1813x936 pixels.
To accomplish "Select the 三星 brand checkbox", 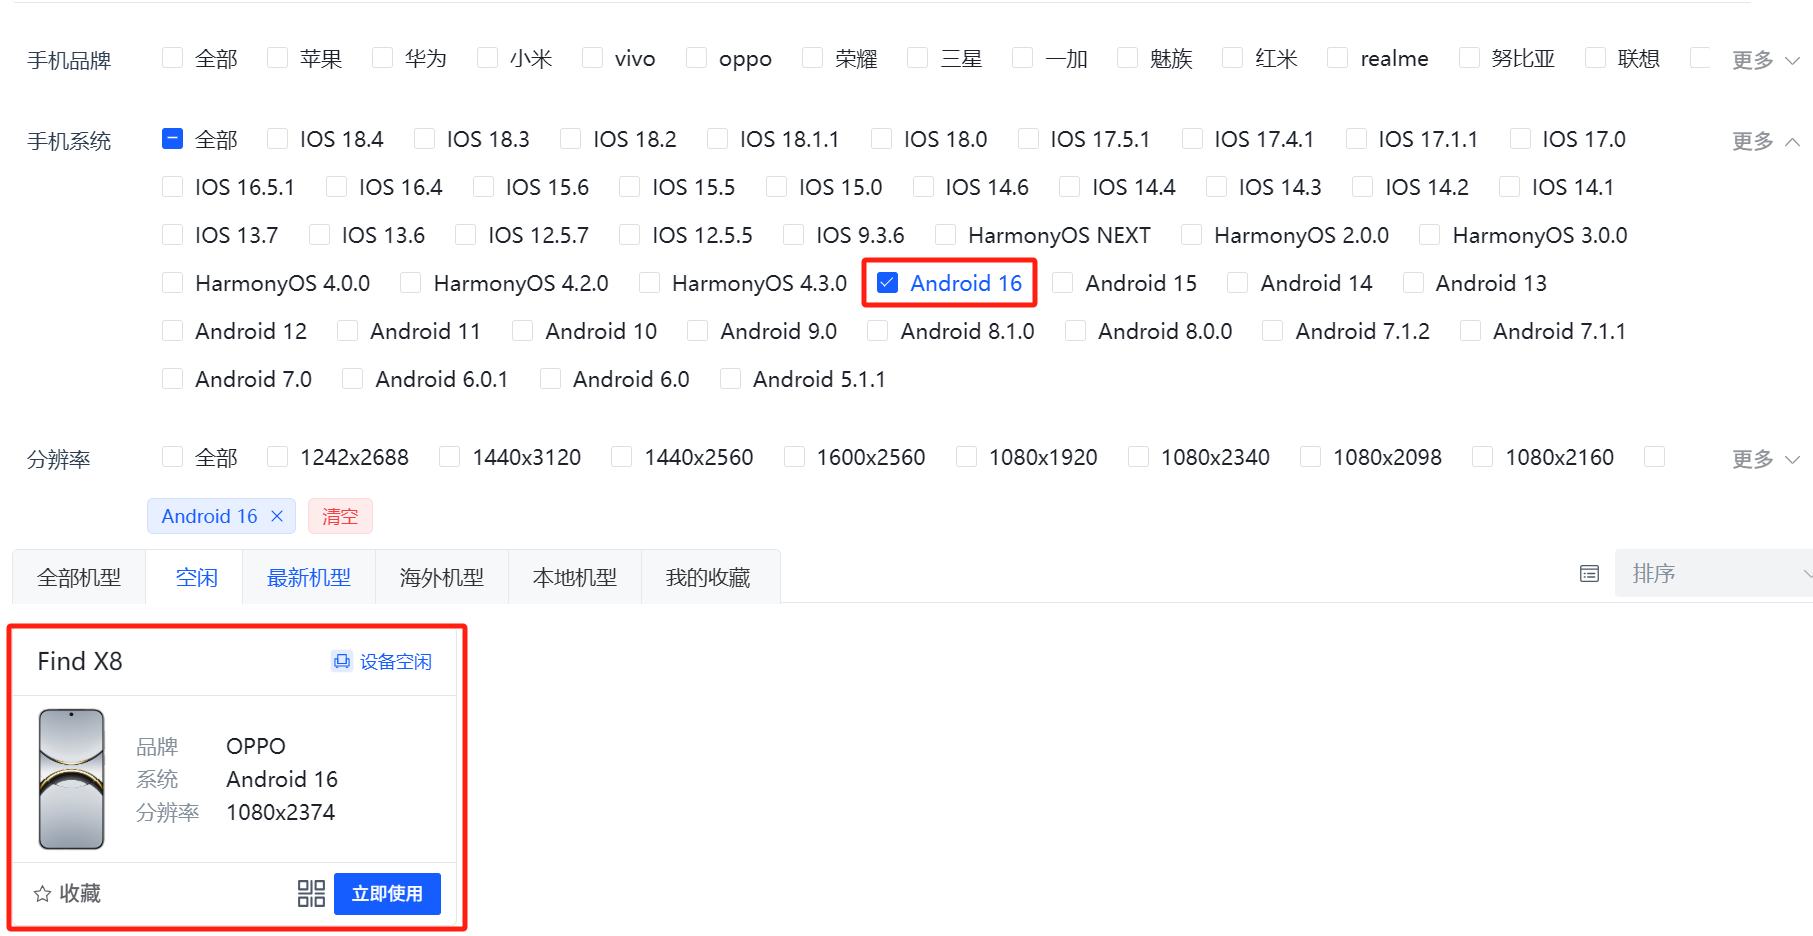I will tap(917, 58).
